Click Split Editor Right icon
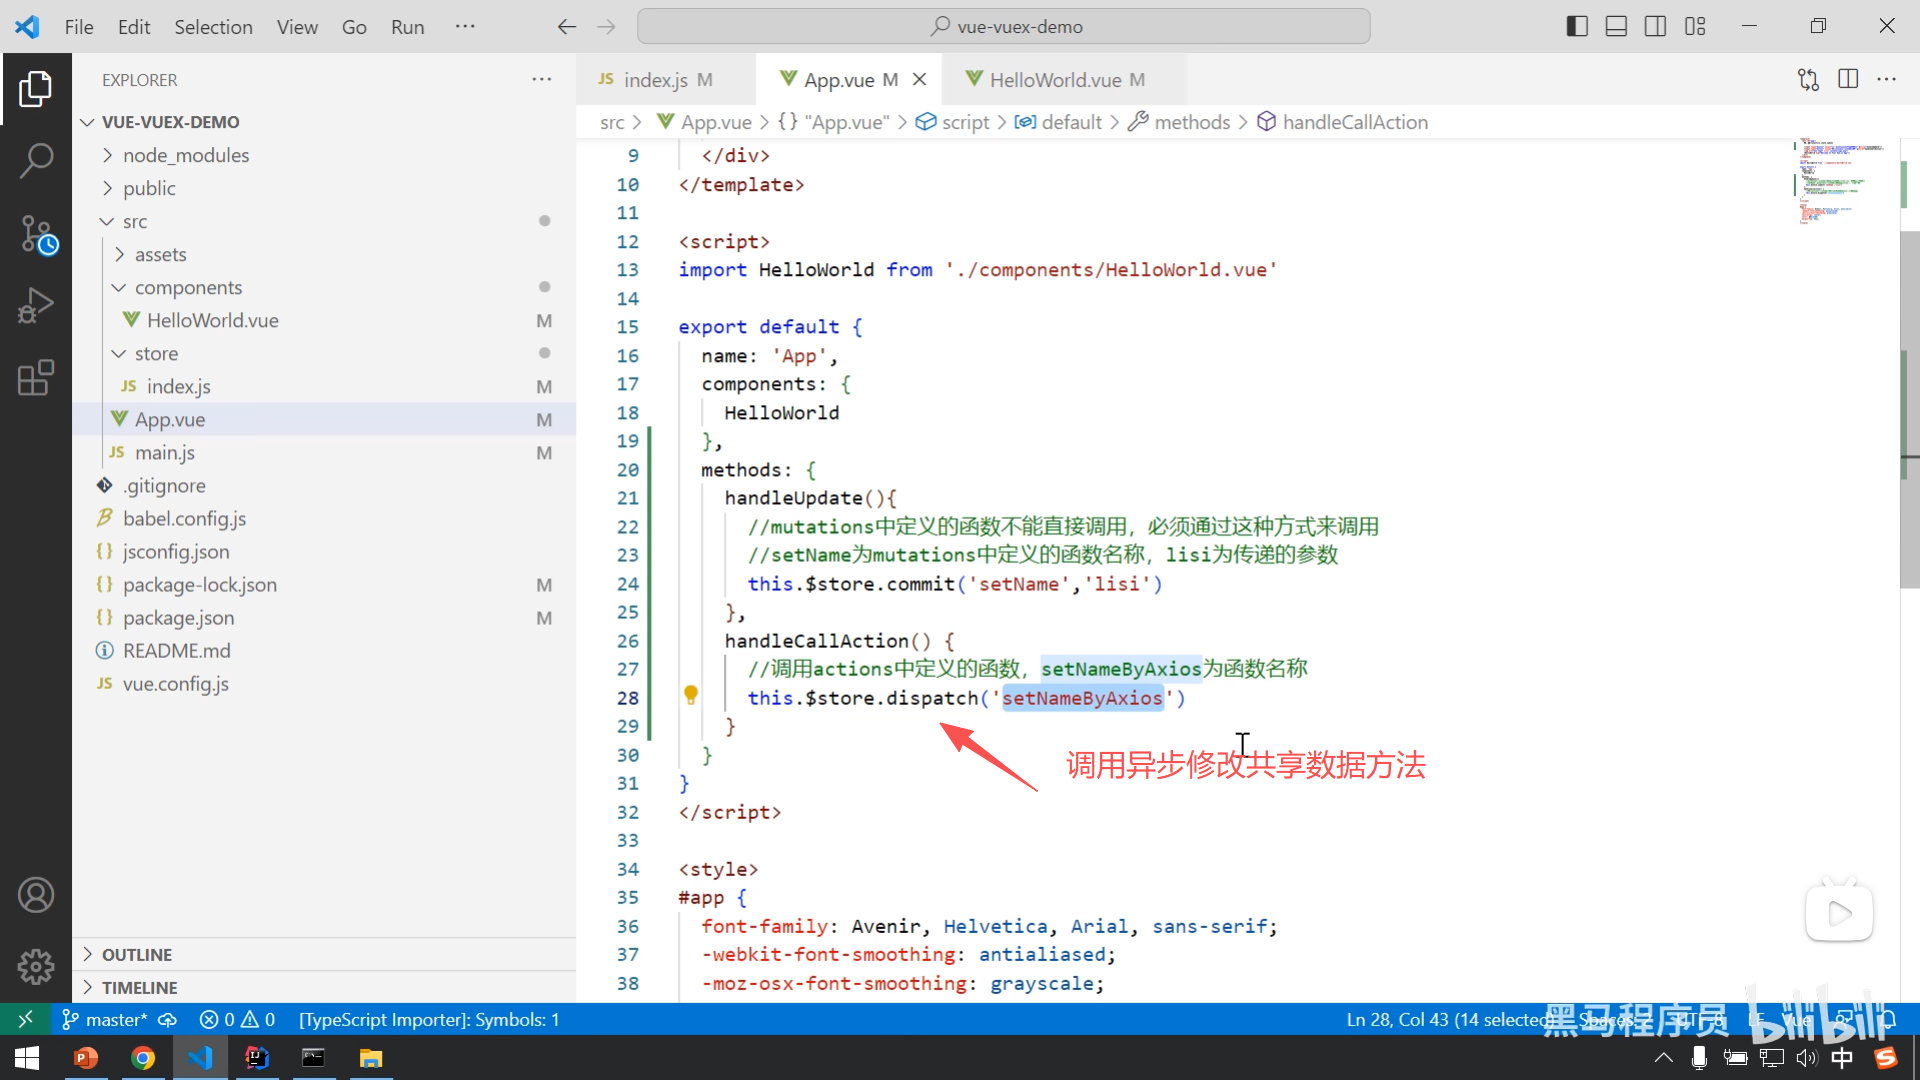Image resolution: width=1920 pixels, height=1080 pixels. click(1848, 79)
